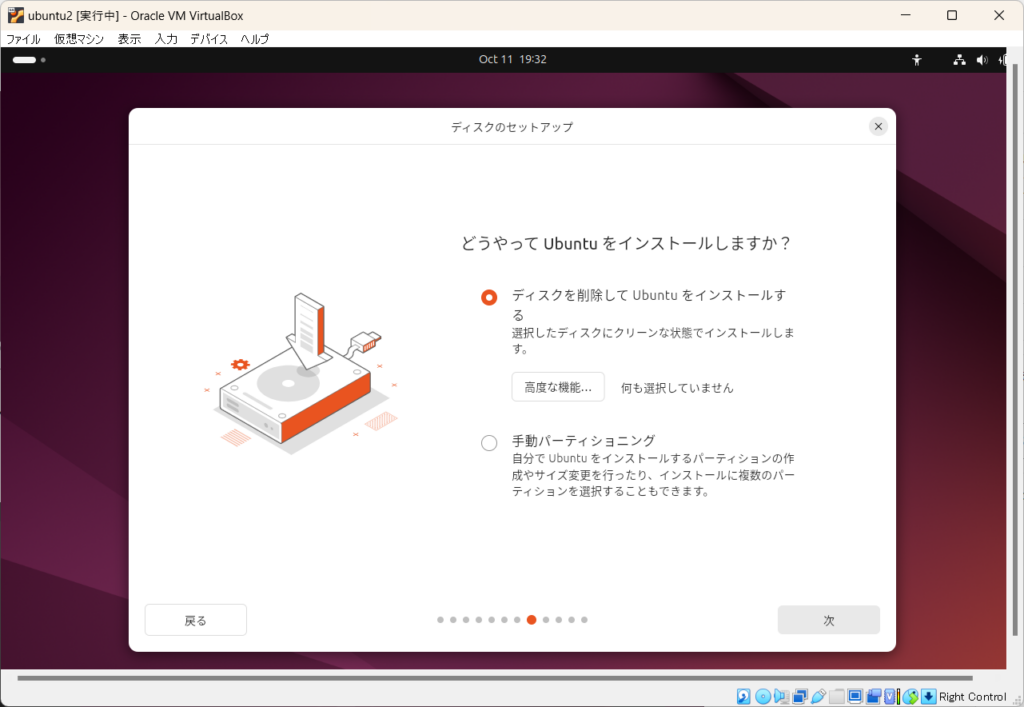Screen dimensions: 1024x707
Task: Select the manual partitioning radio option
Action: [x=489, y=443]
